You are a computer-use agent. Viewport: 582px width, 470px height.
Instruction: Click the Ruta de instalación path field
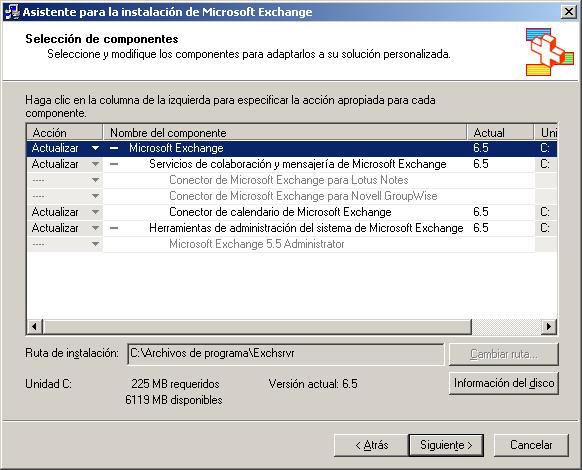click(285, 353)
